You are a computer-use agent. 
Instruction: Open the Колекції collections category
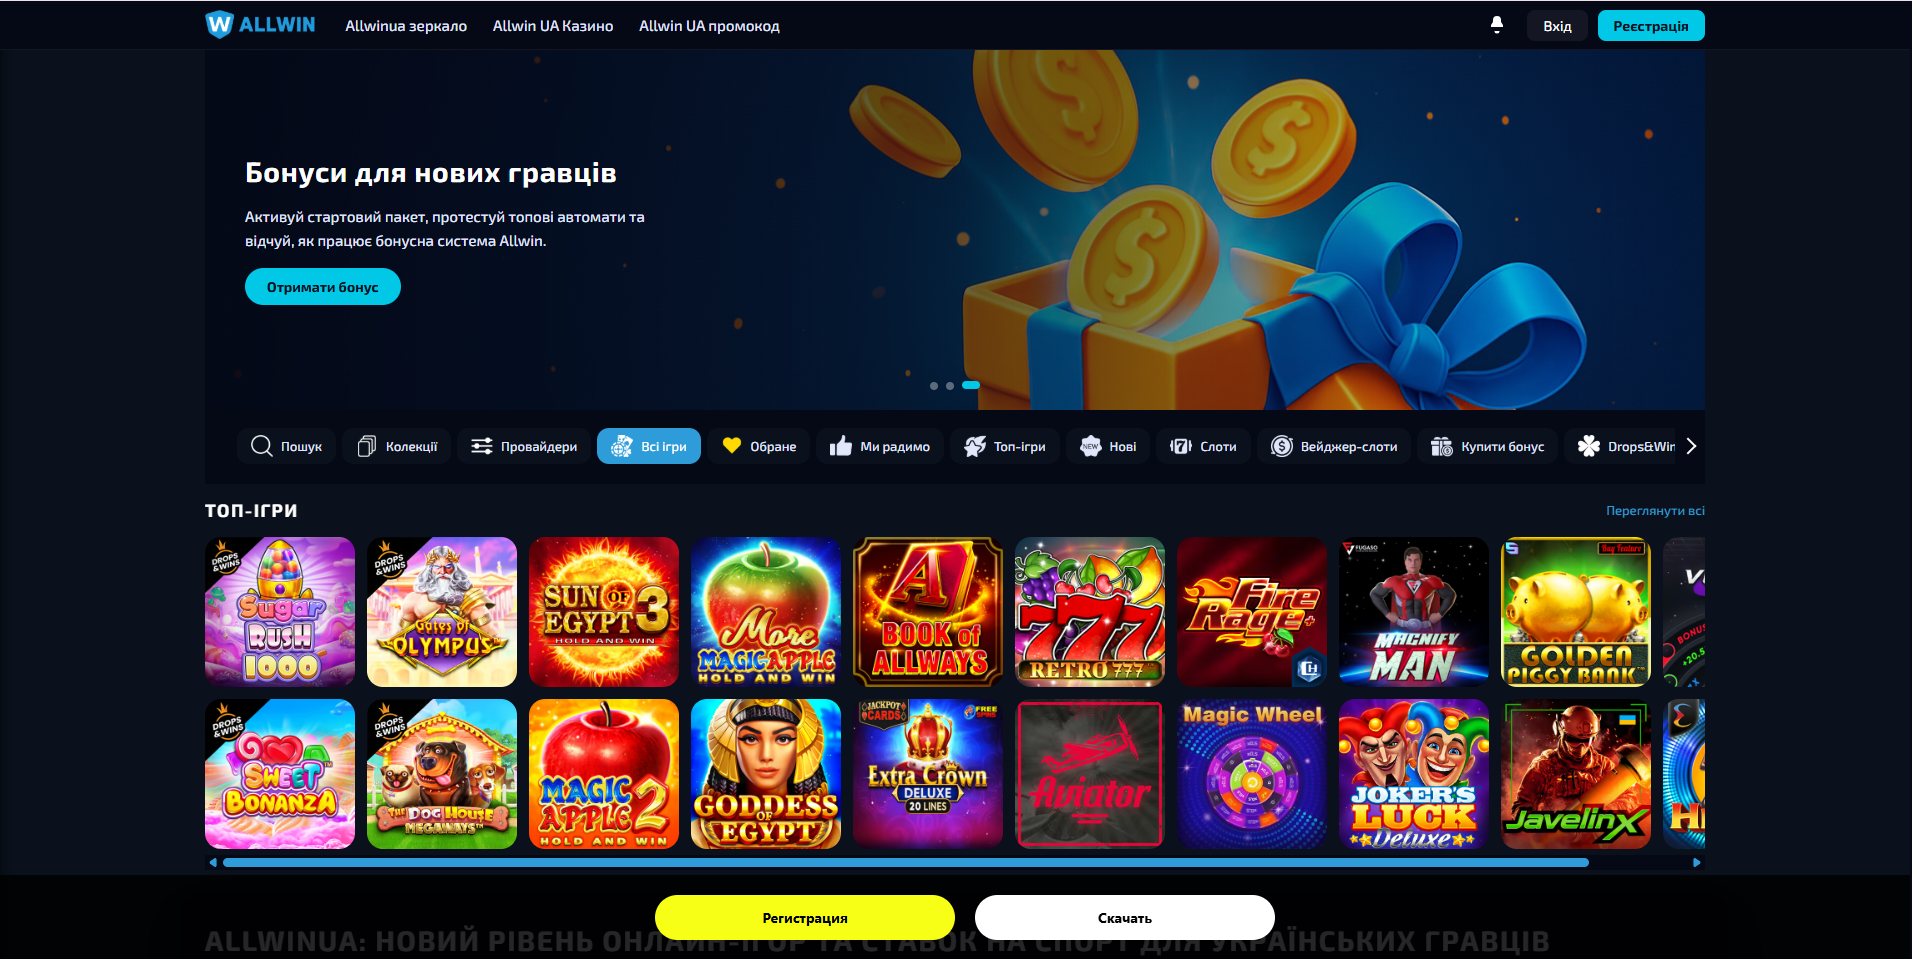[397, 446]
